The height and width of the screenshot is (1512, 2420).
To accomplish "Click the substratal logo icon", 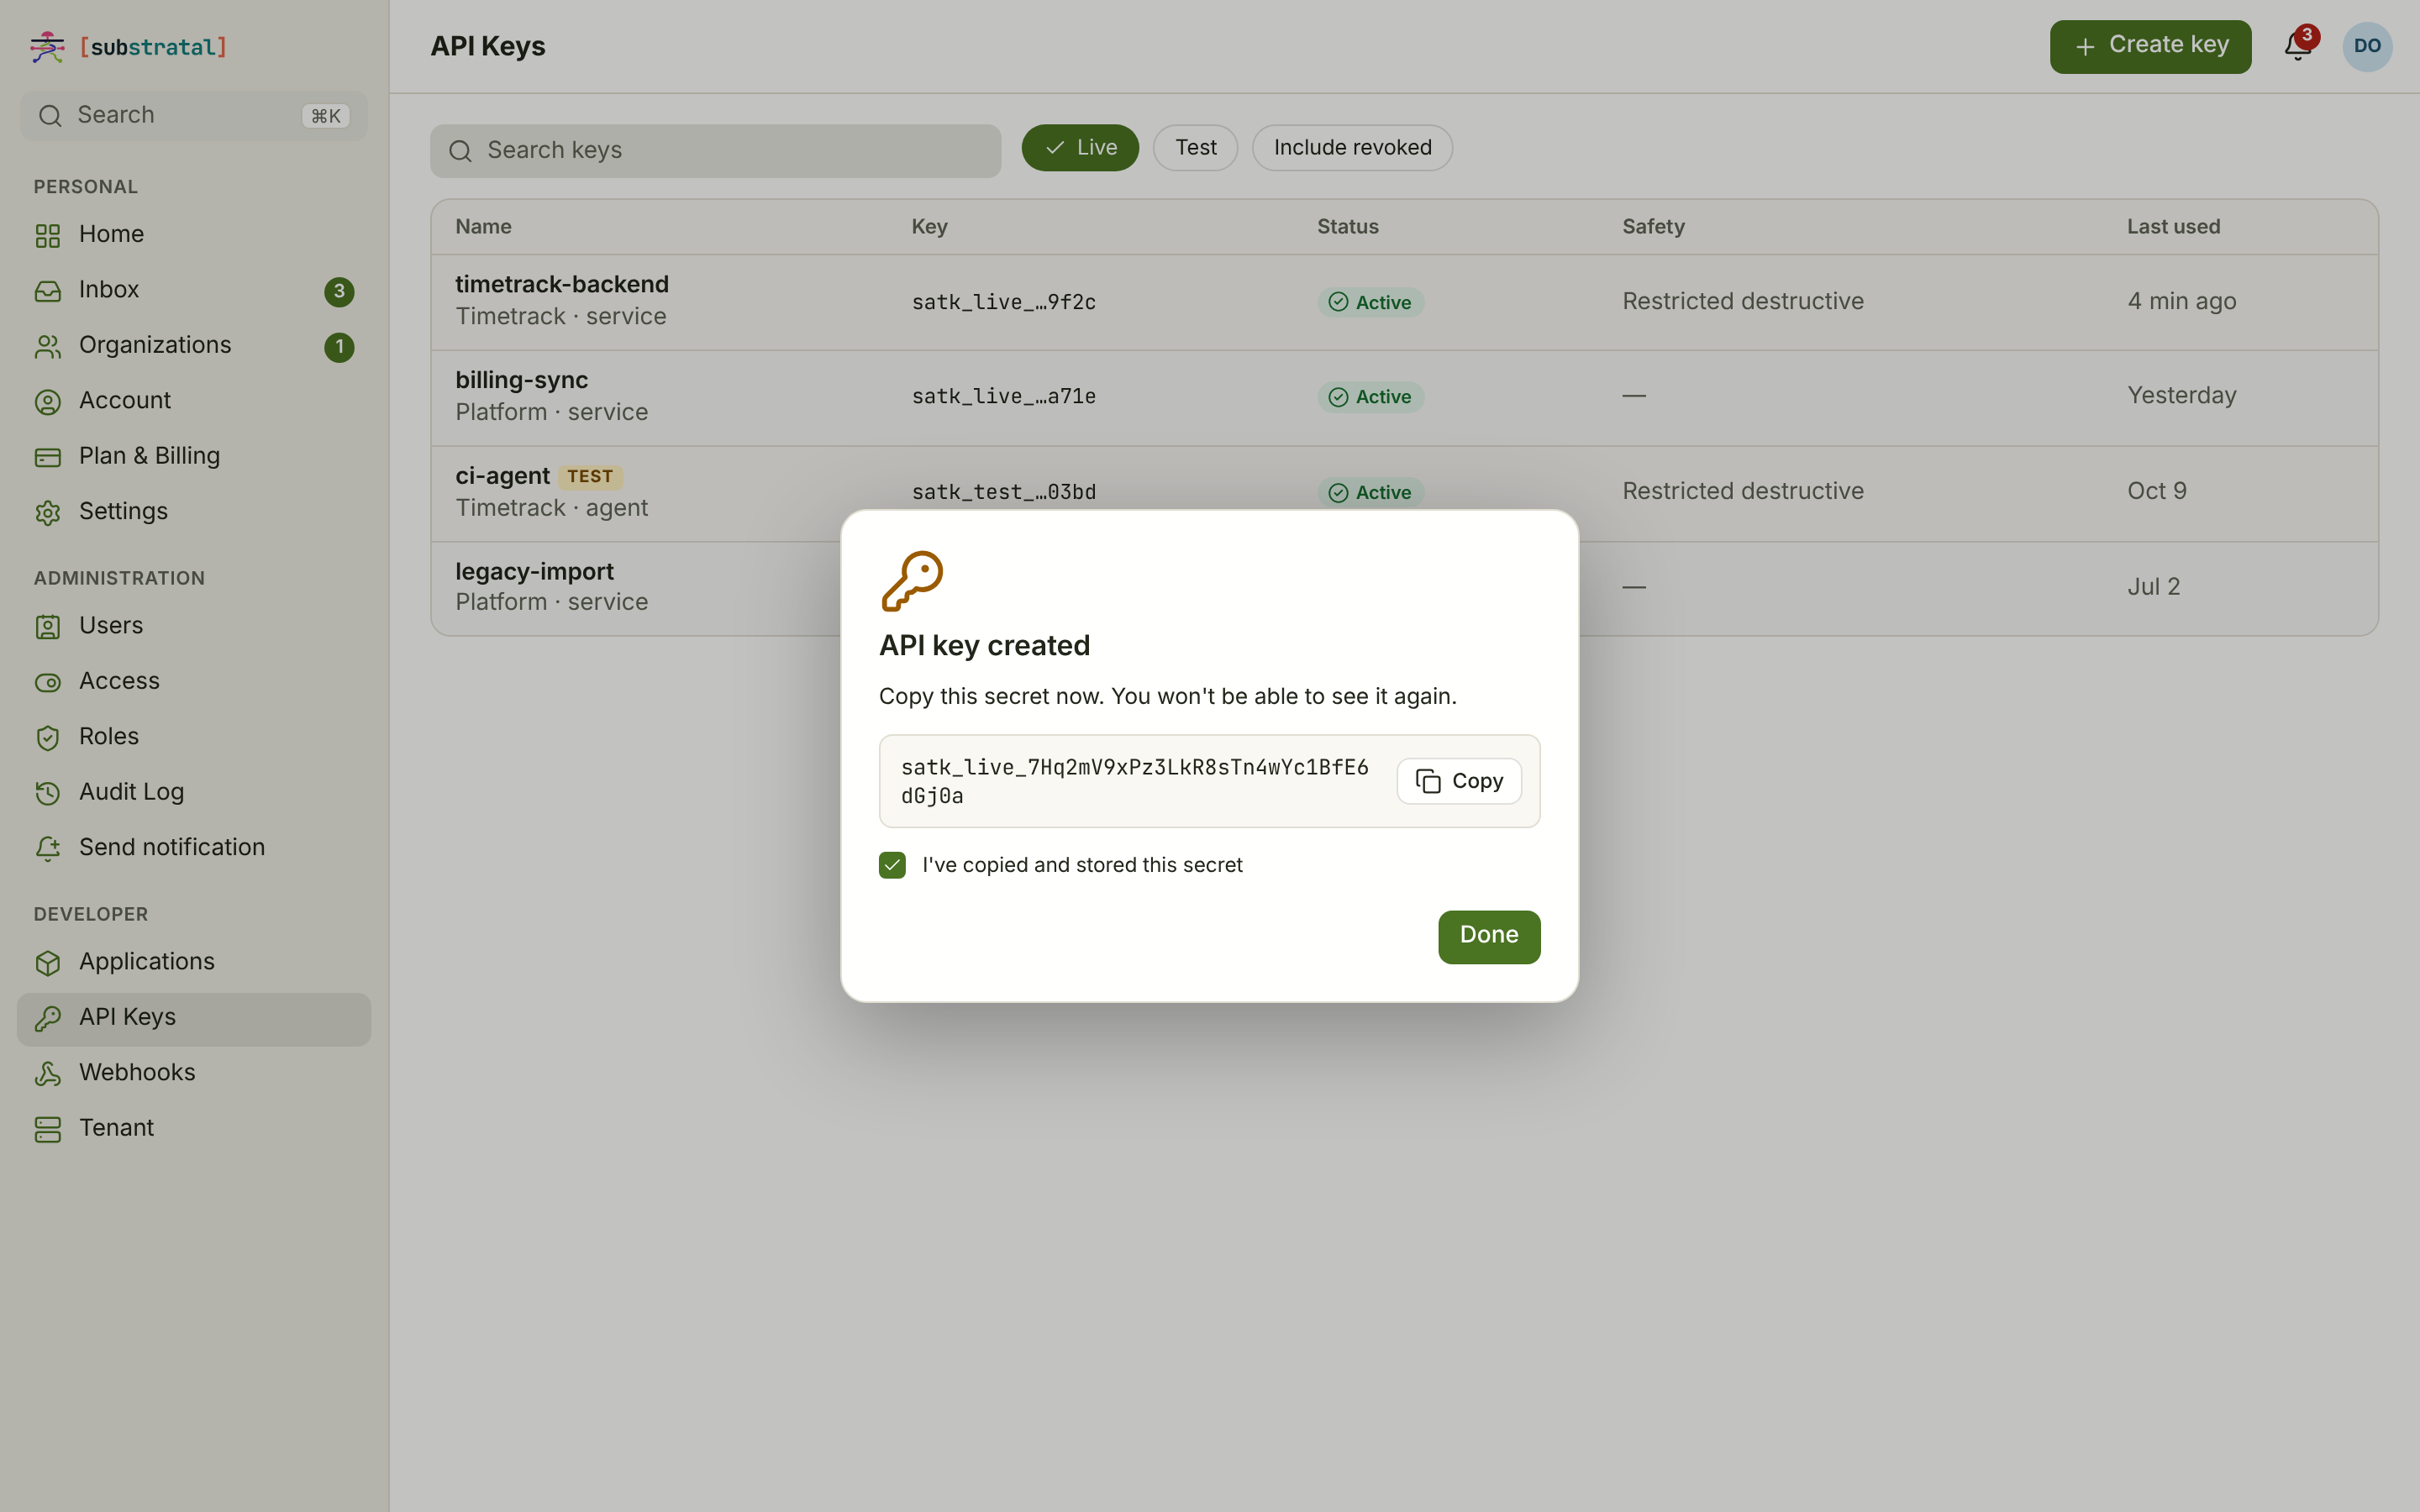I will pyautogui.click(x=47, y=47).
